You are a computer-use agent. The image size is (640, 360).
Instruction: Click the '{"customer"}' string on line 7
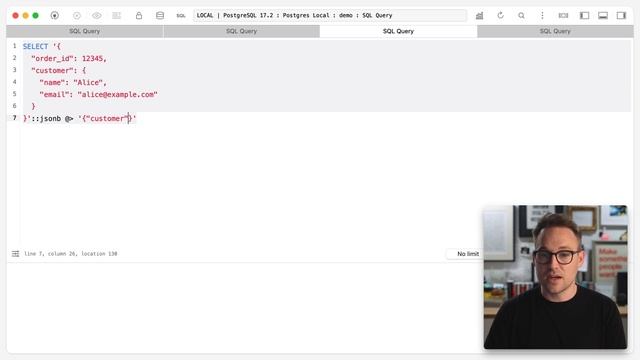[x=107, y=118]
